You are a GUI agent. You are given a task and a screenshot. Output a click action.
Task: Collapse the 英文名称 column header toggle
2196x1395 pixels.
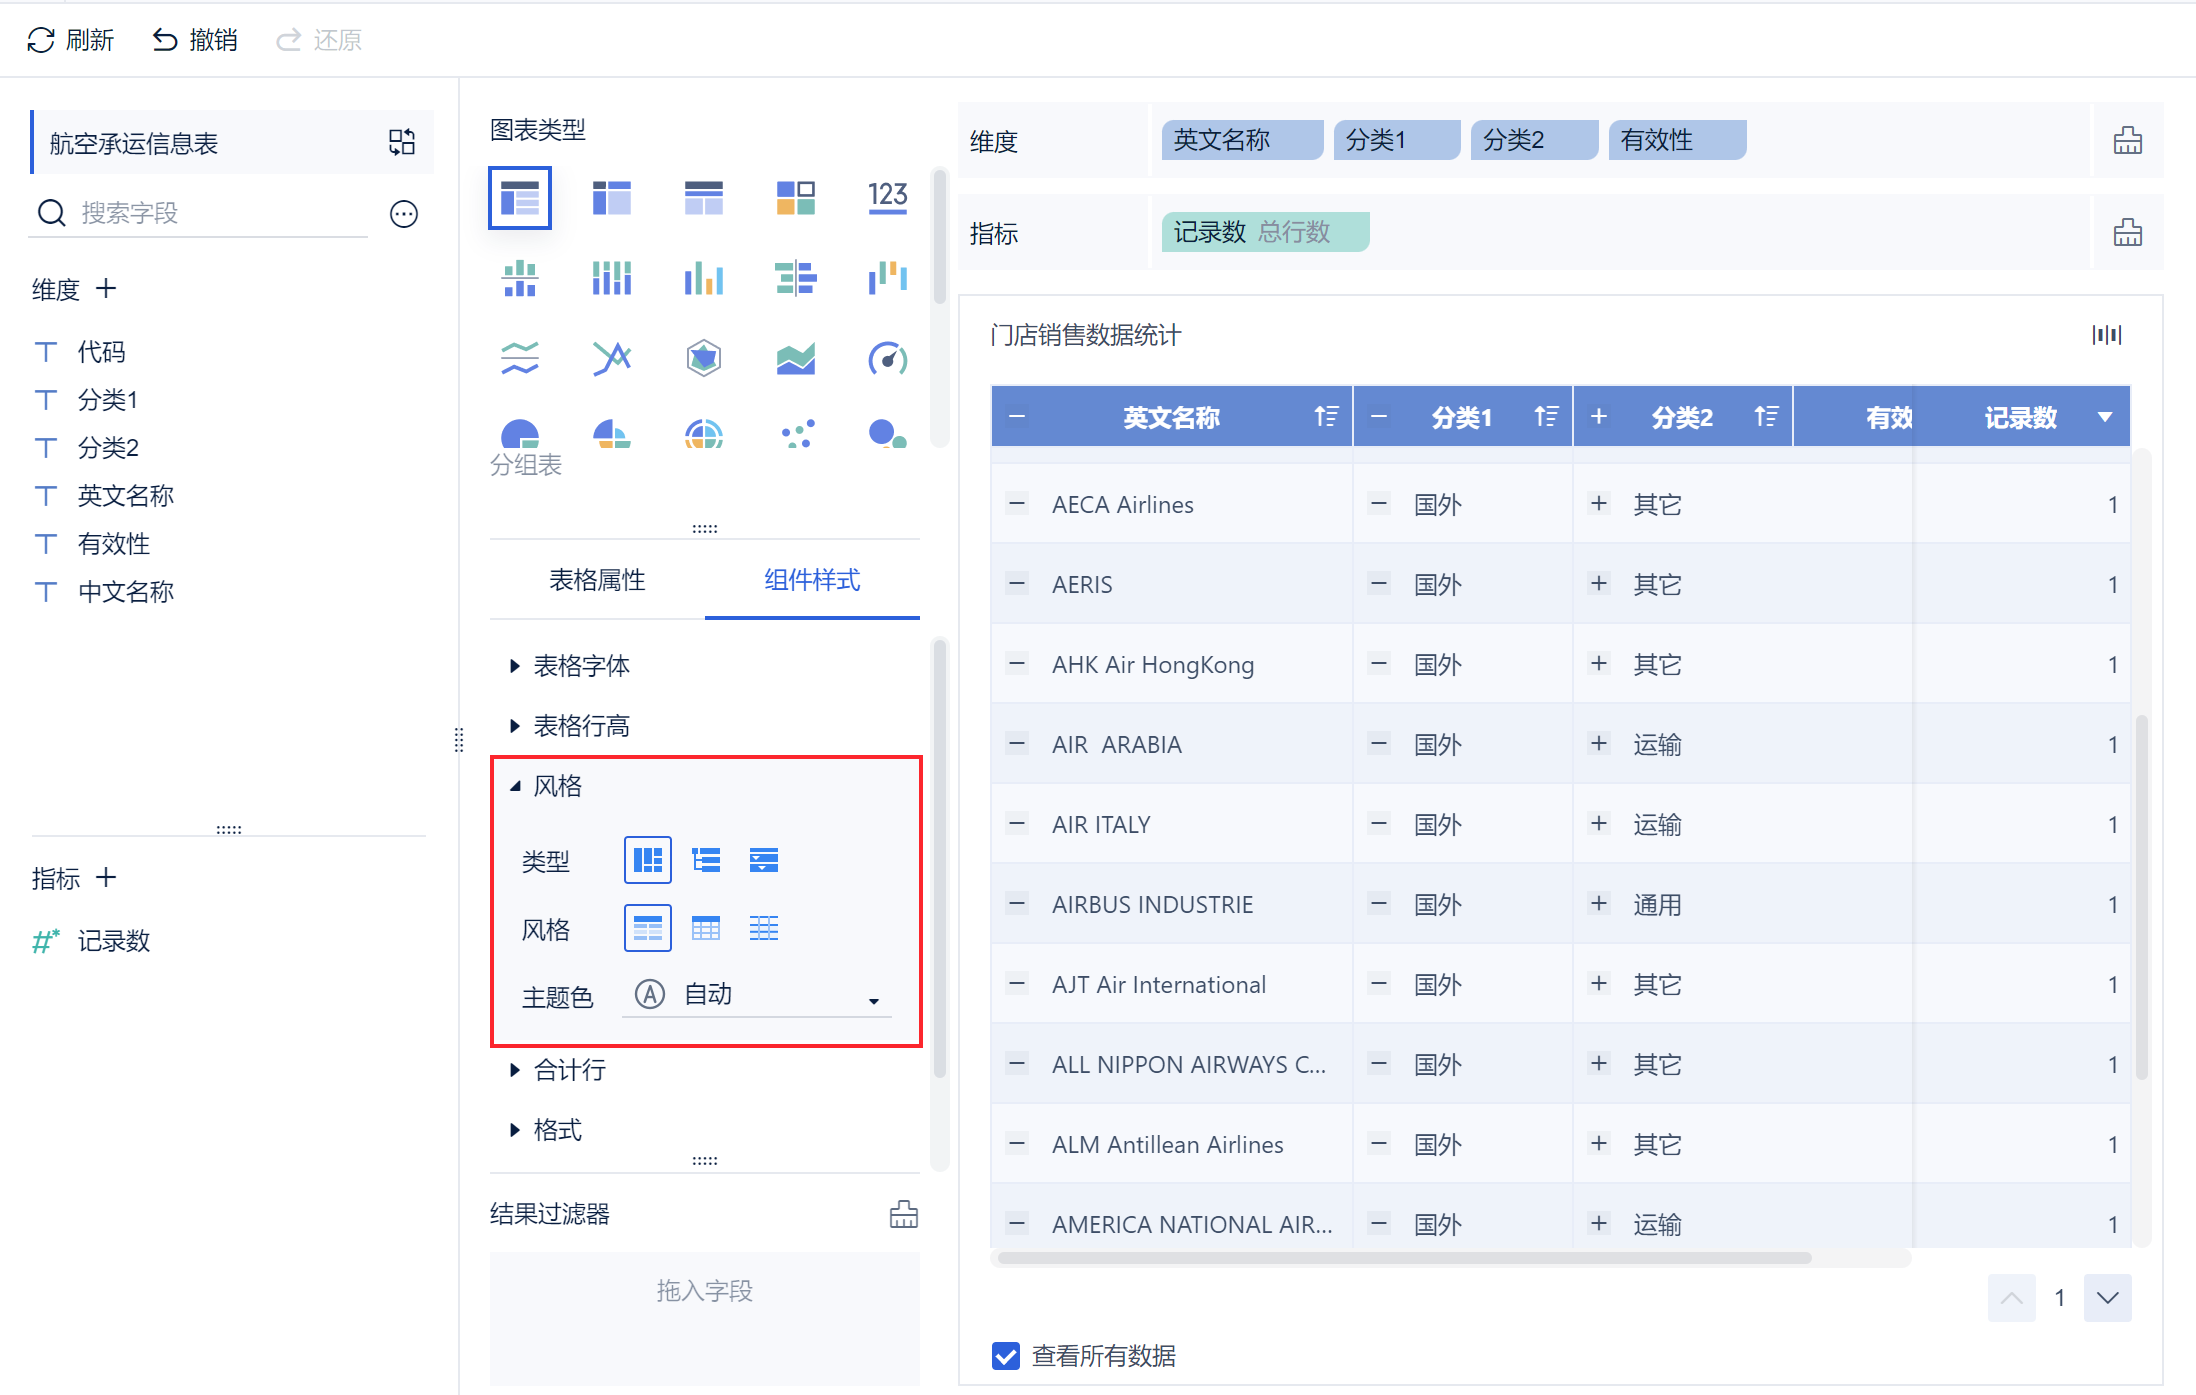(x=1017, y=416)
